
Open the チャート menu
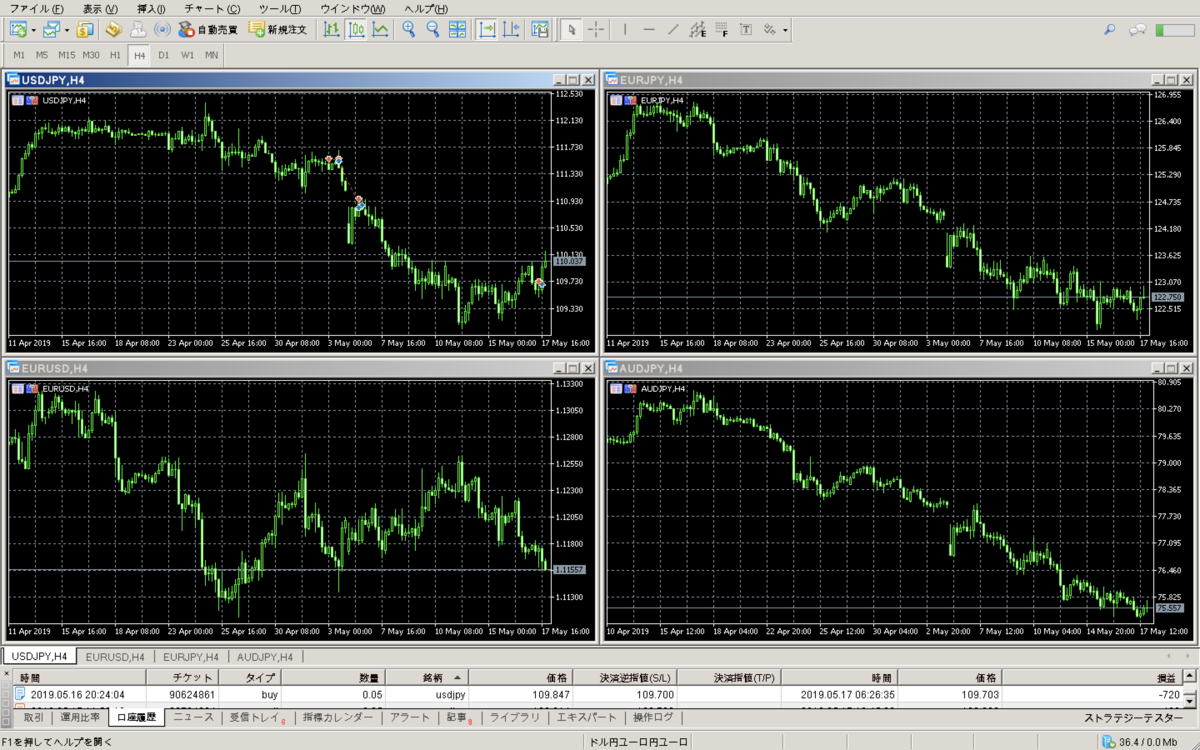pos(212,8)
